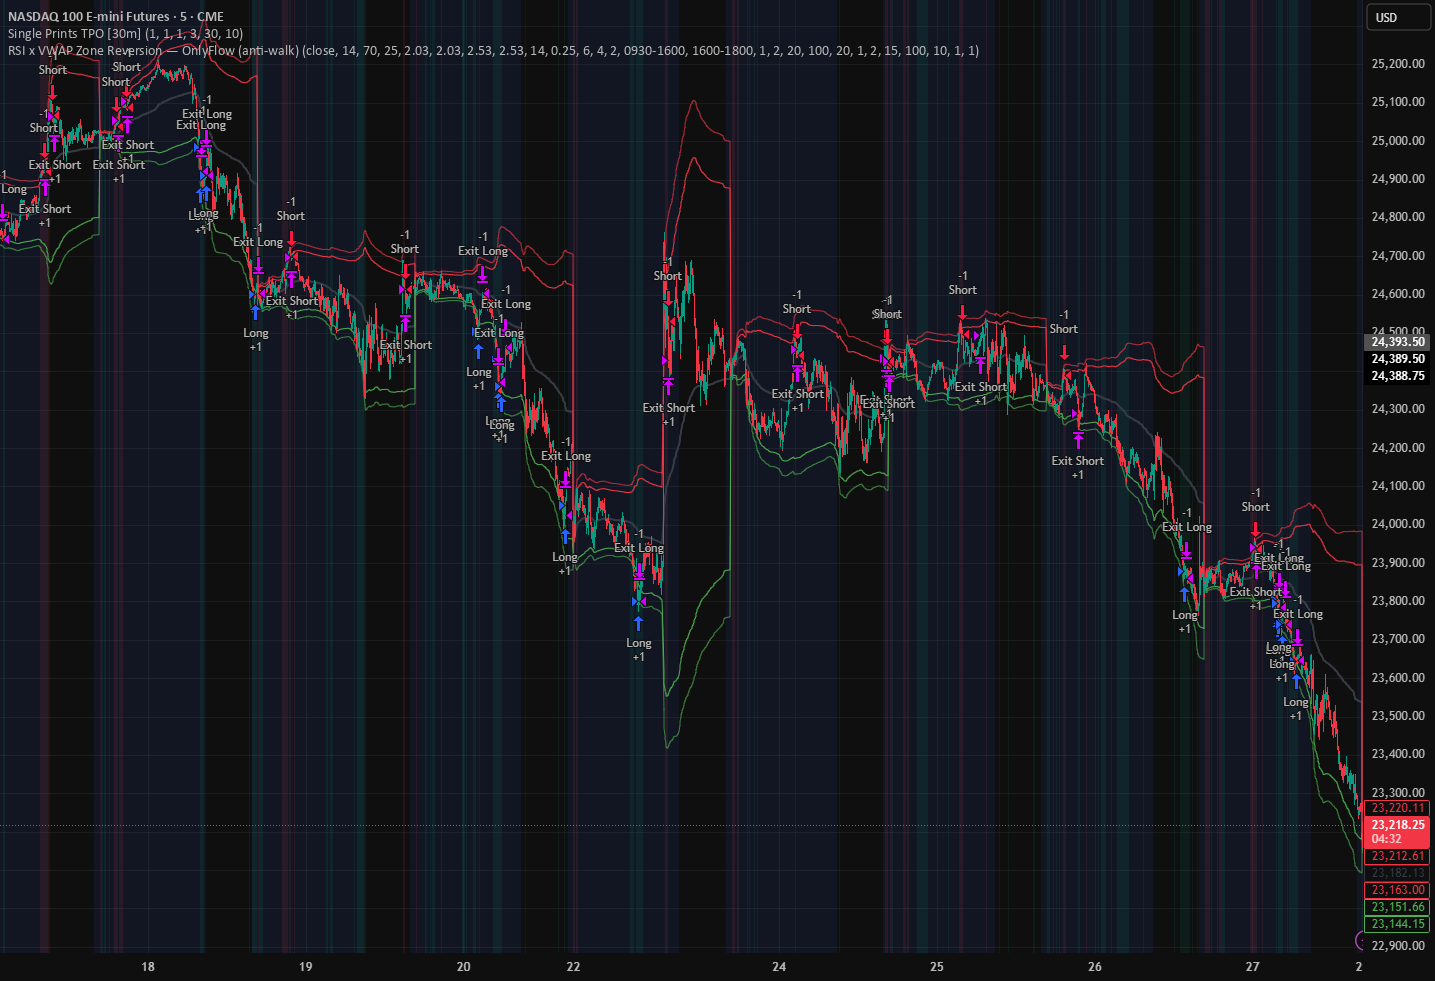Click the 25,000.00 price scale level
Screen dimensions: 1435x981
(1398, 141)
